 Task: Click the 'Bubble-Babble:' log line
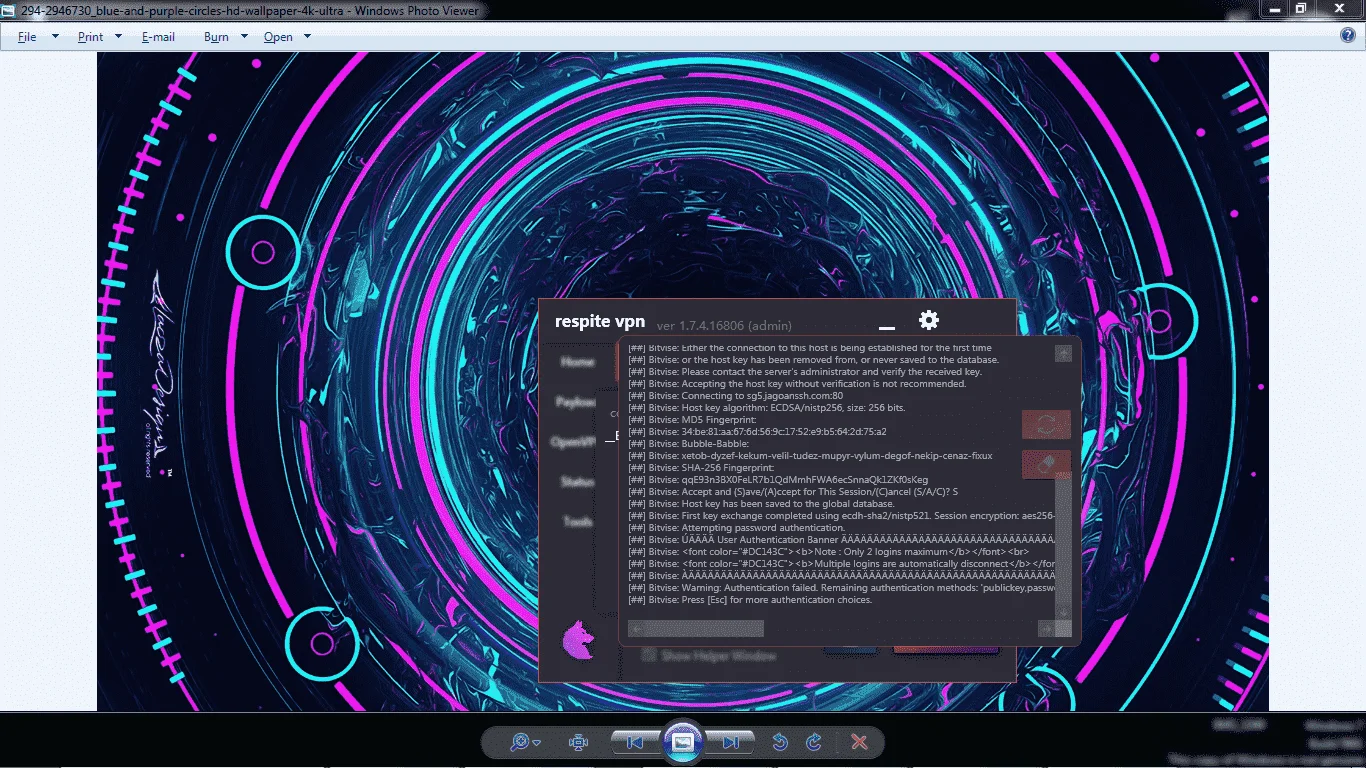pos(688,444)
